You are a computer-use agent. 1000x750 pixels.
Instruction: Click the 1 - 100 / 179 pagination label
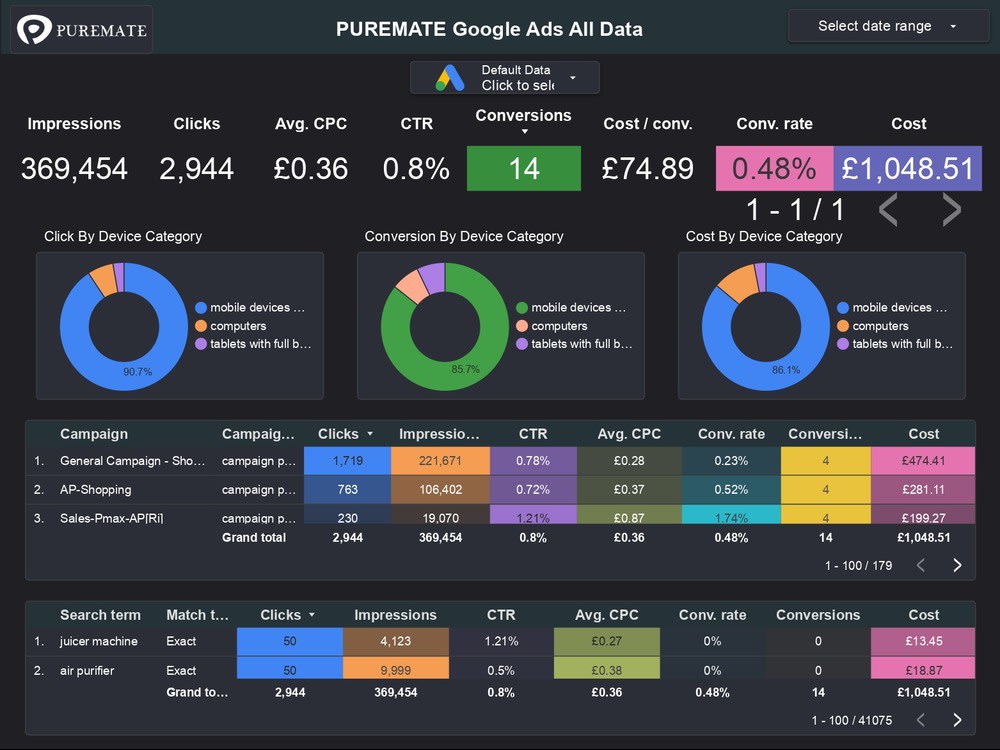click(858, 565)
